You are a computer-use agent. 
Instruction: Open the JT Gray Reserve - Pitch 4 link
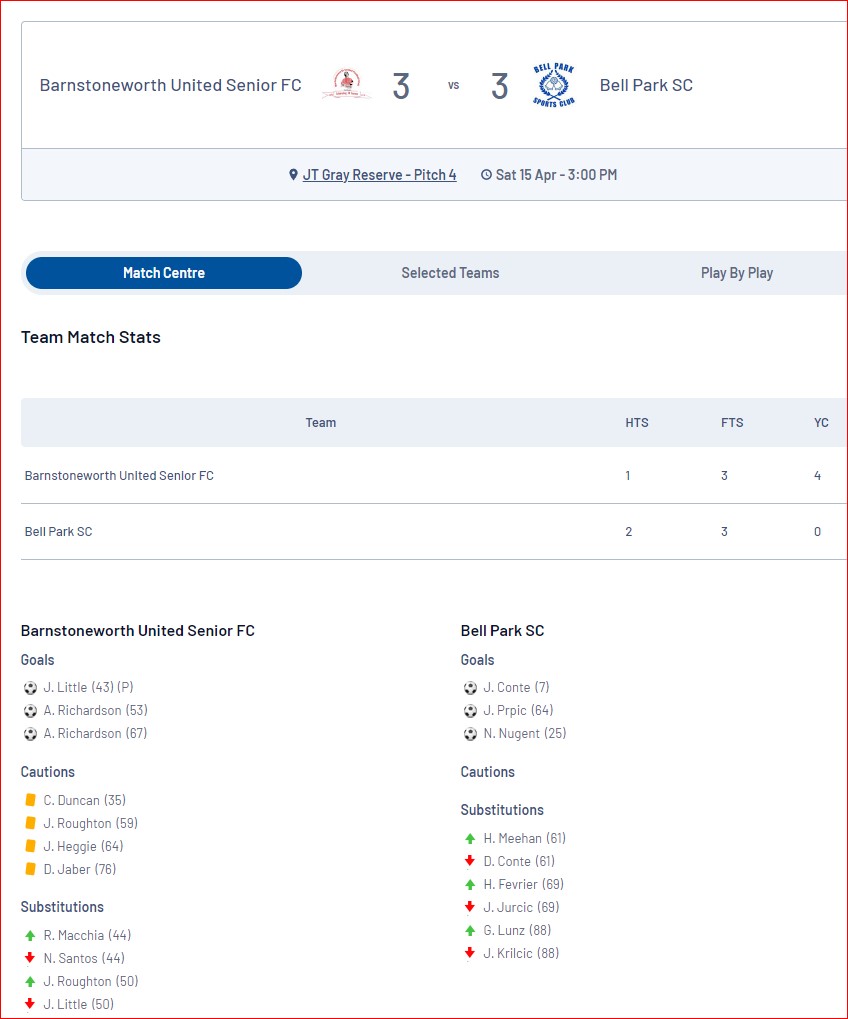click(x=379, y=175)
